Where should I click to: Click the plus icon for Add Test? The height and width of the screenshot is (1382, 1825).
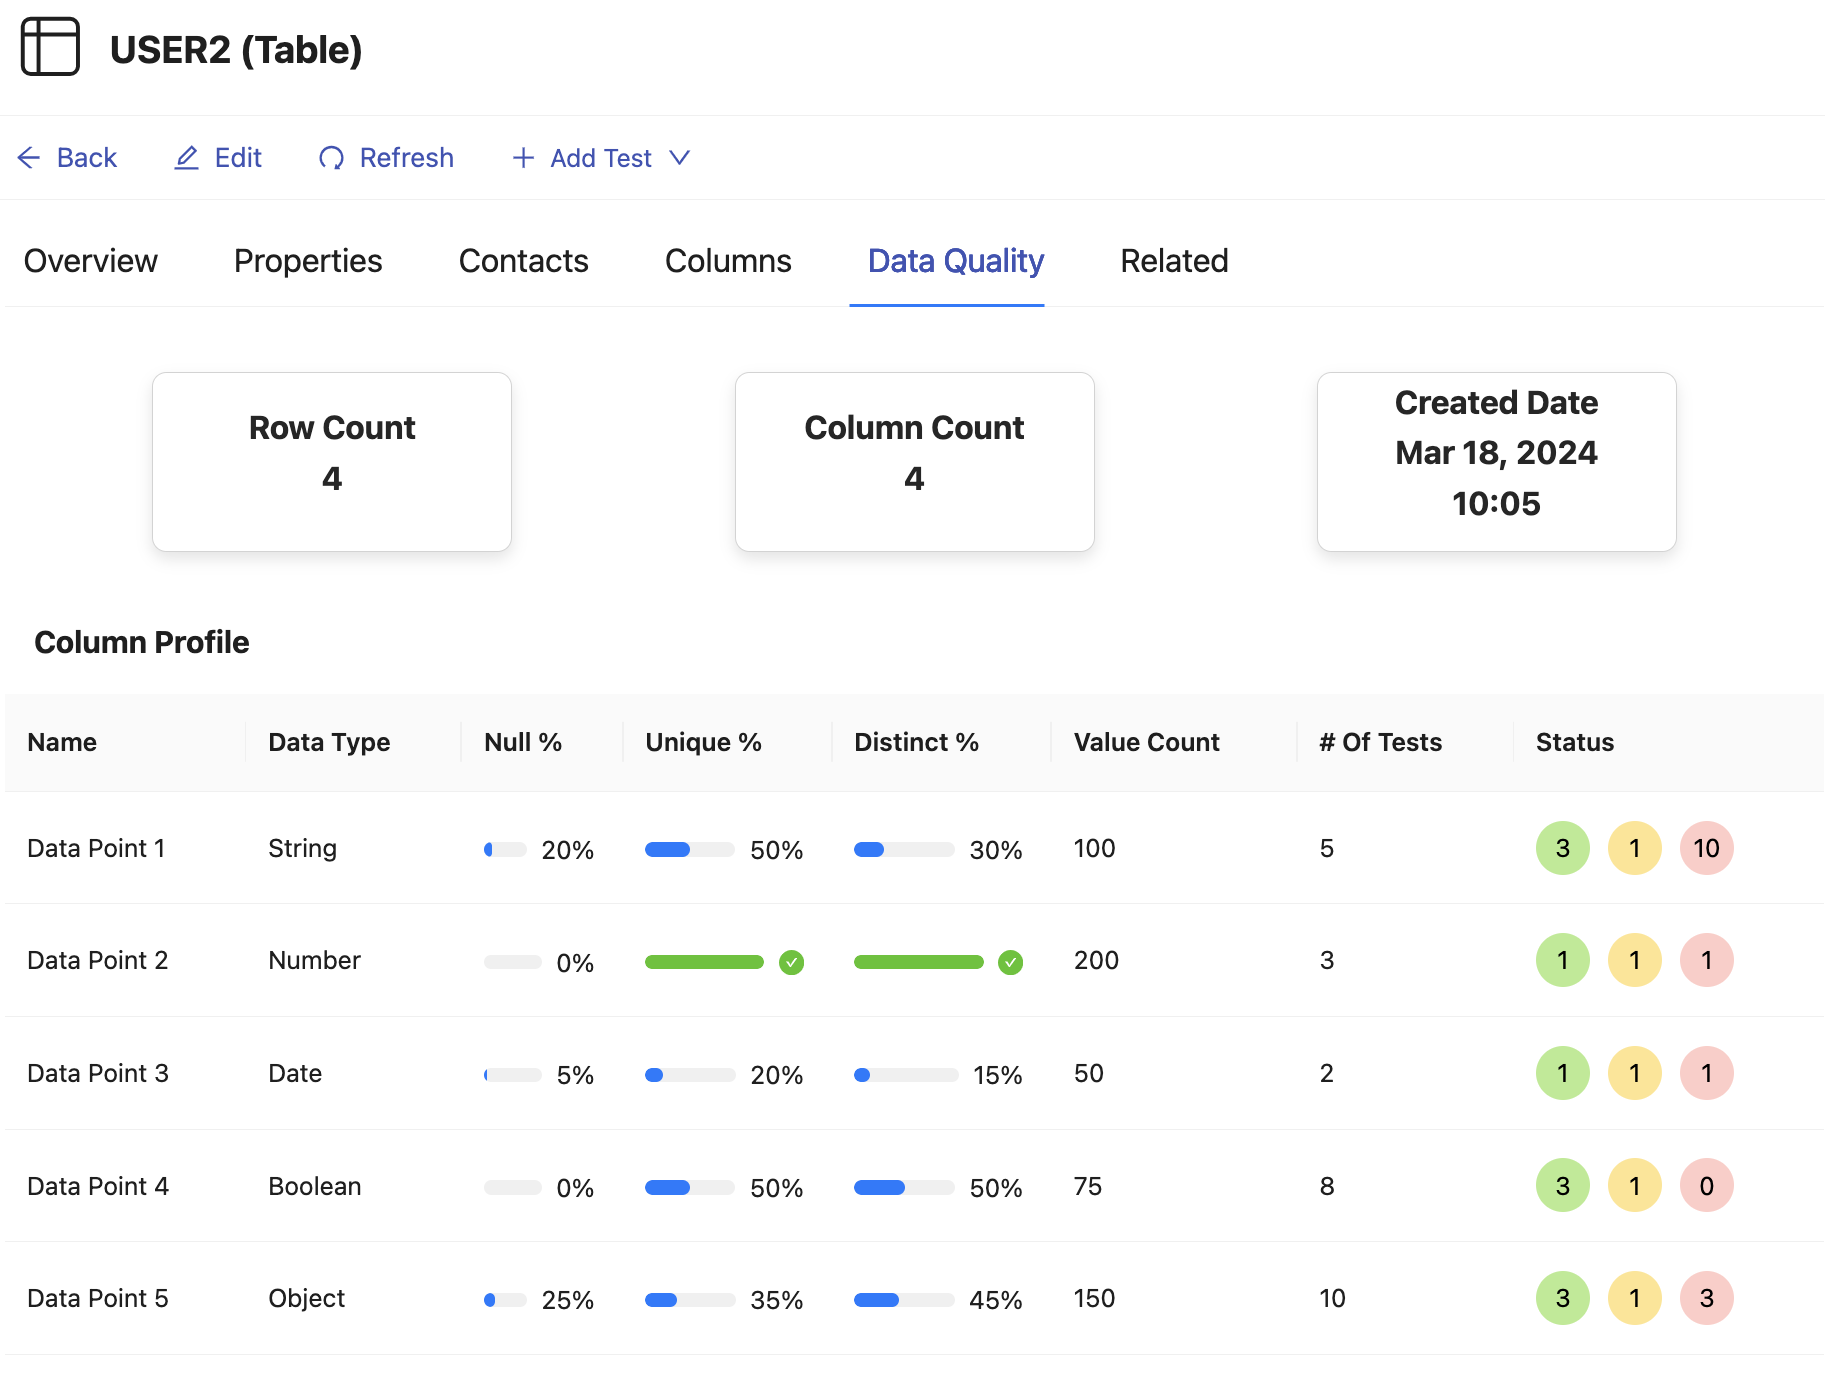522,158
